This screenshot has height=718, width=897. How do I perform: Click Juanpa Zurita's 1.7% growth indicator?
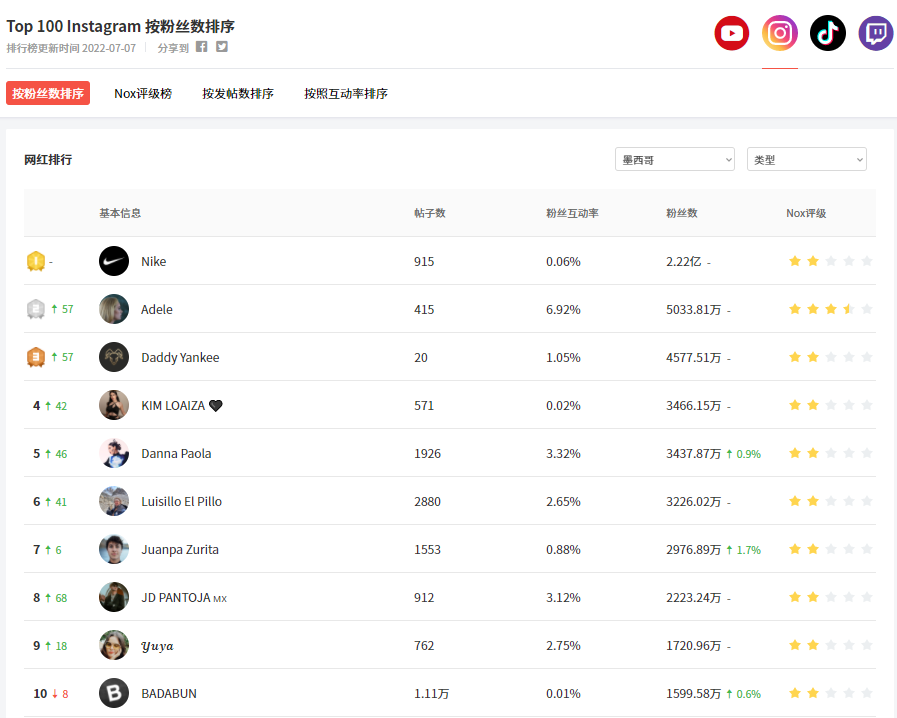click(x=744, y=550)
